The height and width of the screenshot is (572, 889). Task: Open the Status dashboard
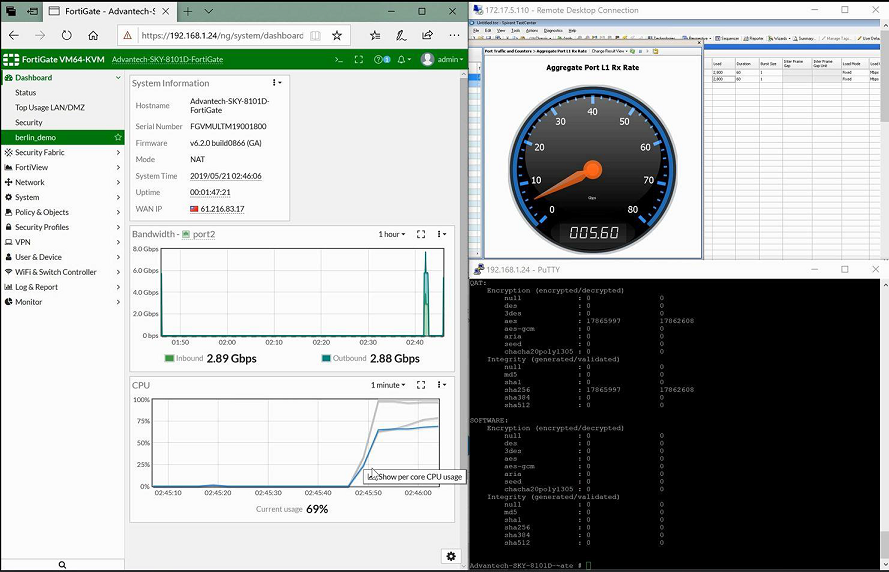point(26,92)
